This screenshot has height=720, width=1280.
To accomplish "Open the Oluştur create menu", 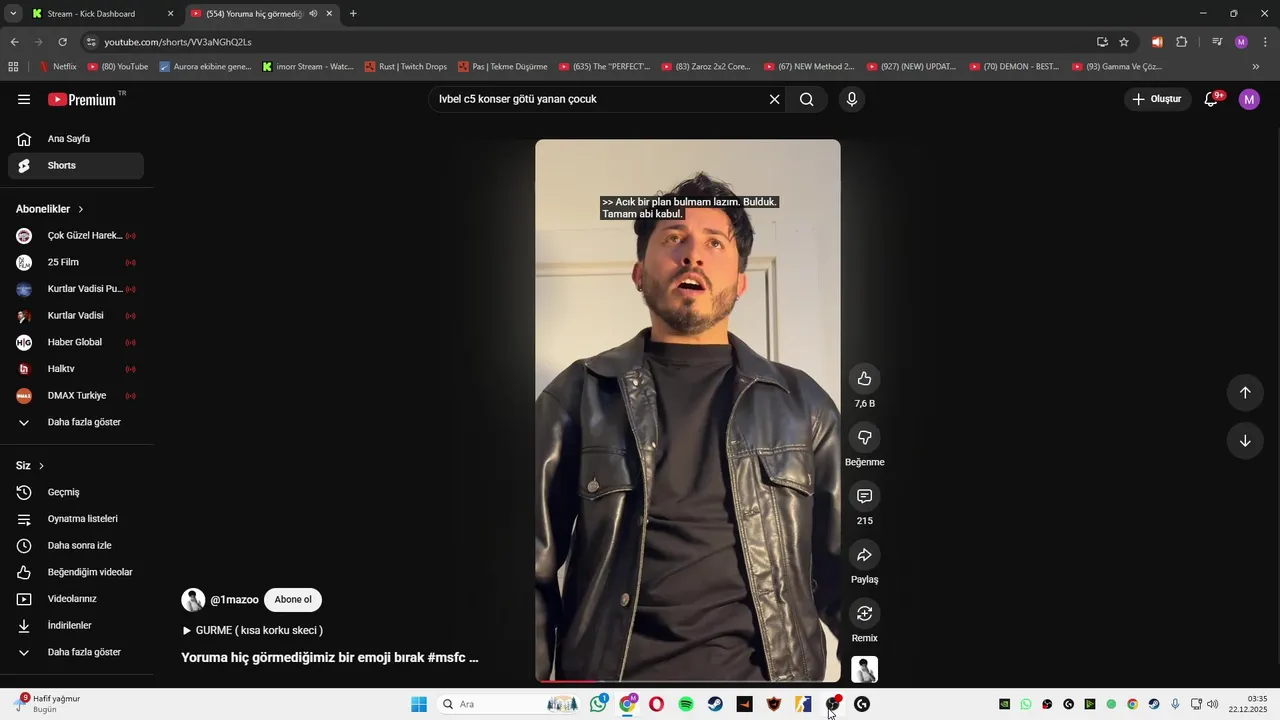I will (1156, 99).
